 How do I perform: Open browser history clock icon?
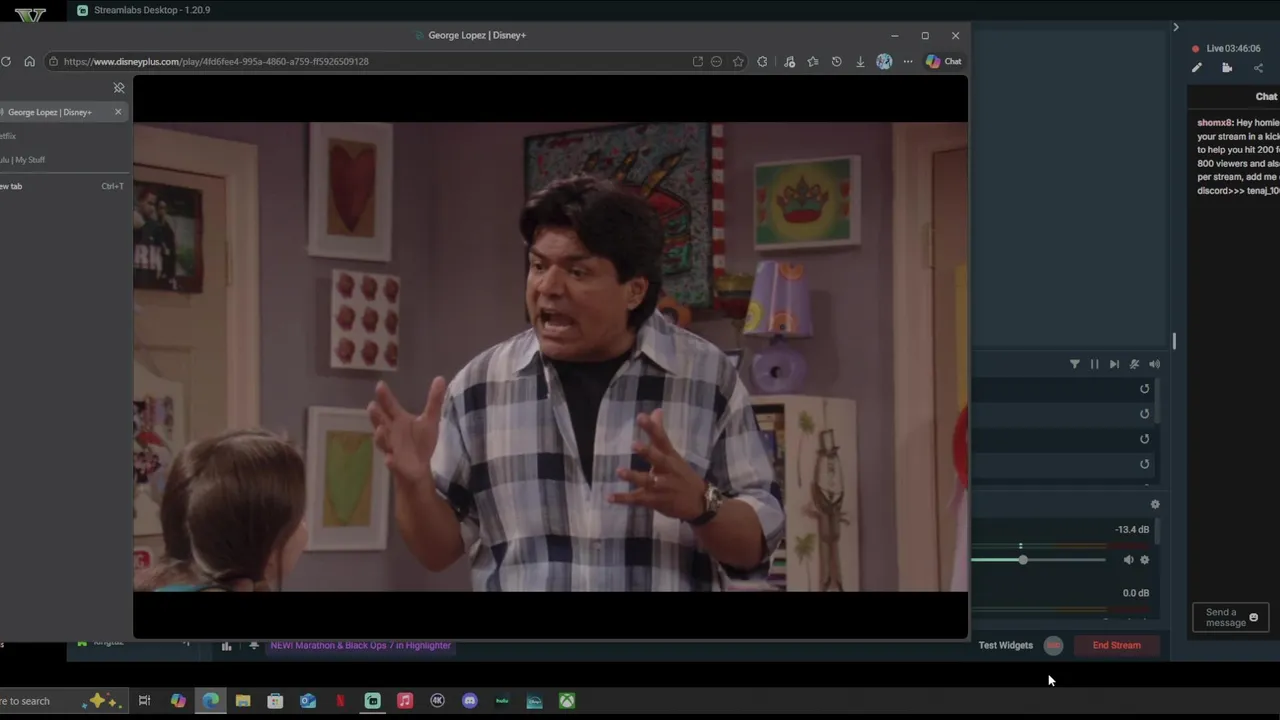click(x=836, y=61)
